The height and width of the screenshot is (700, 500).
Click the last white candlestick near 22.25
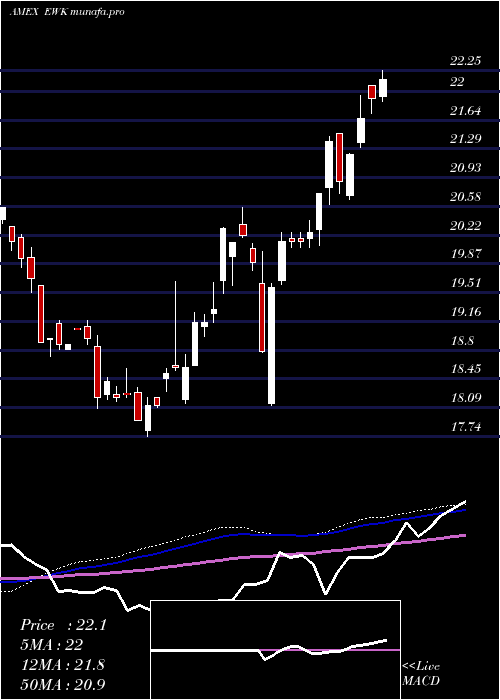click(x=383, y=88)
